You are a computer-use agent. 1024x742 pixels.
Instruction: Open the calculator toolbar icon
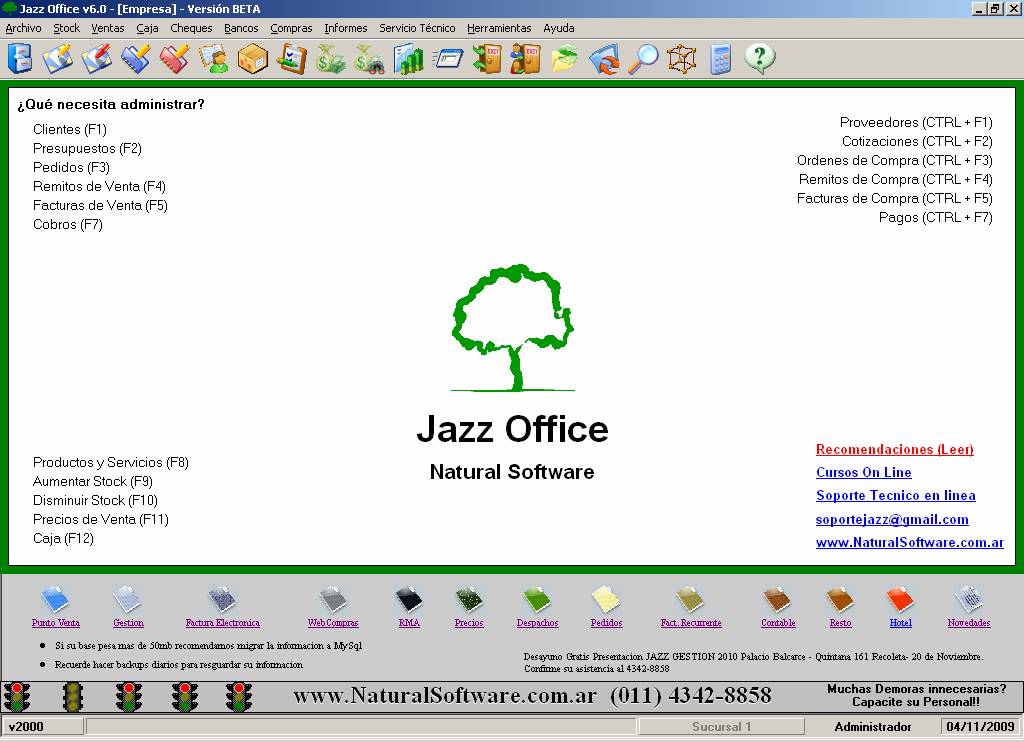[x=720, y=59]
